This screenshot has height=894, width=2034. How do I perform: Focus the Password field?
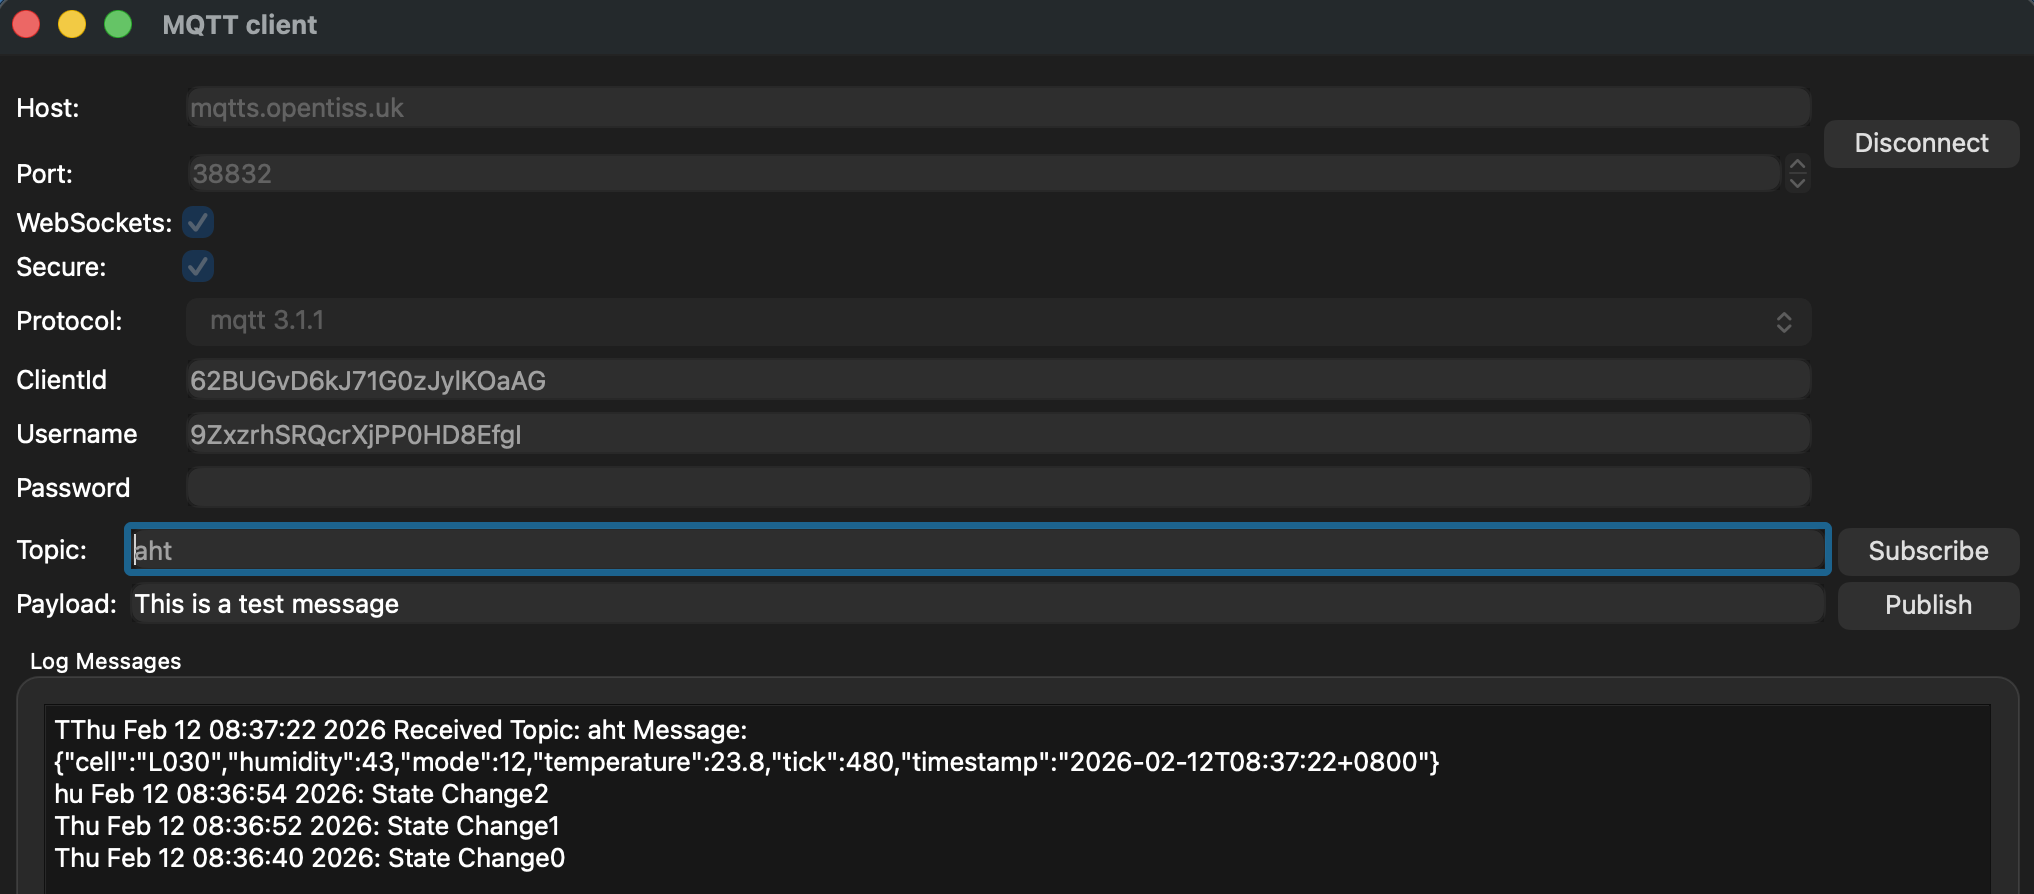997,488
